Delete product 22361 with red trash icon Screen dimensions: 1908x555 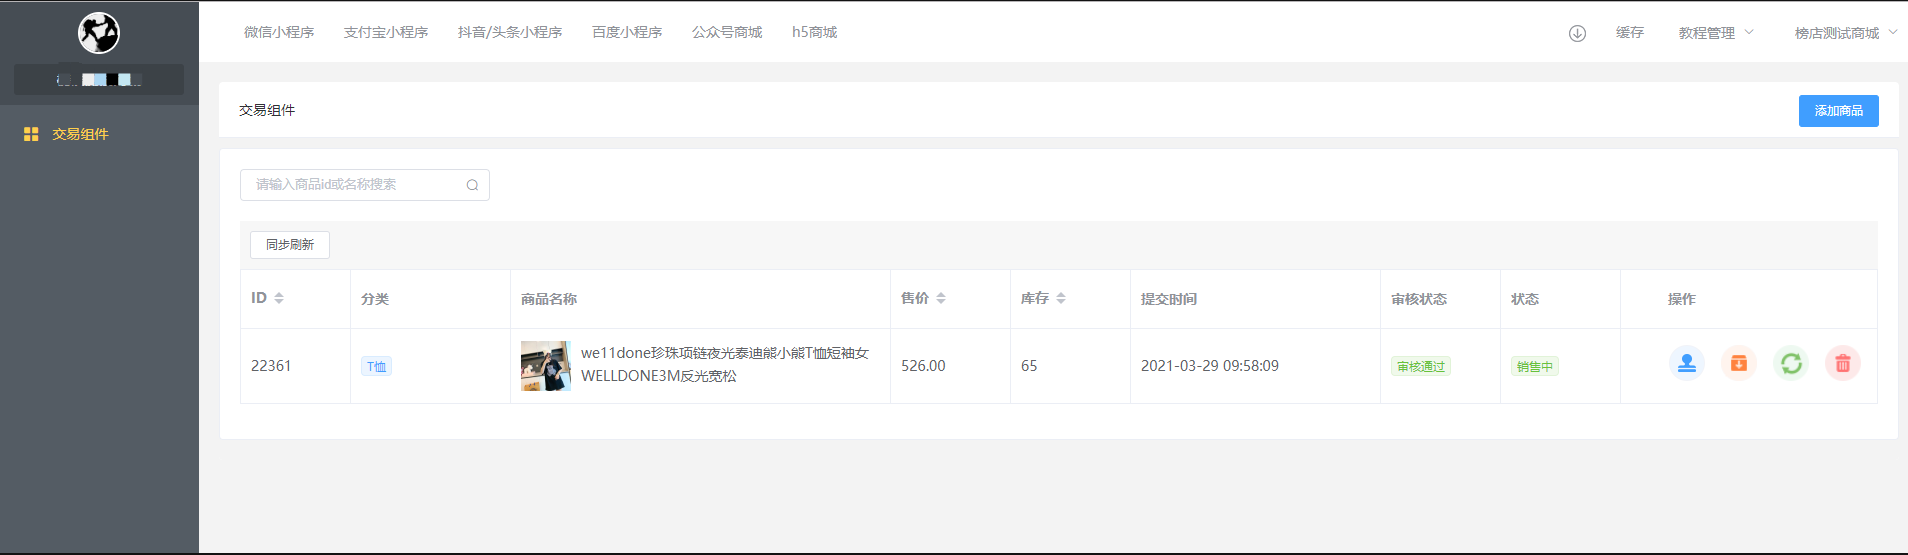click(x=1843, y=363)
